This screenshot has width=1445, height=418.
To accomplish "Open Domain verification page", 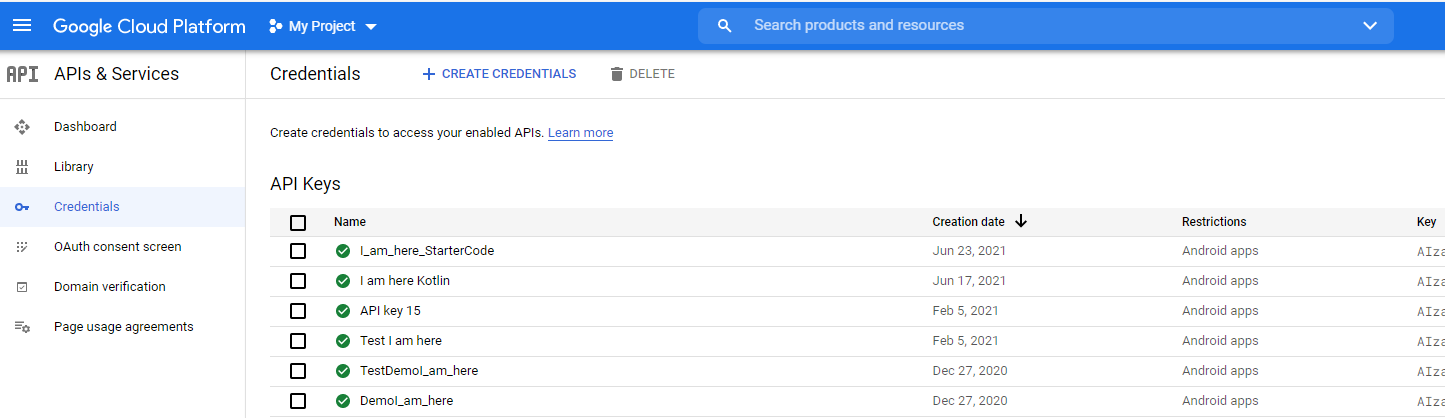I will point(110,287).
